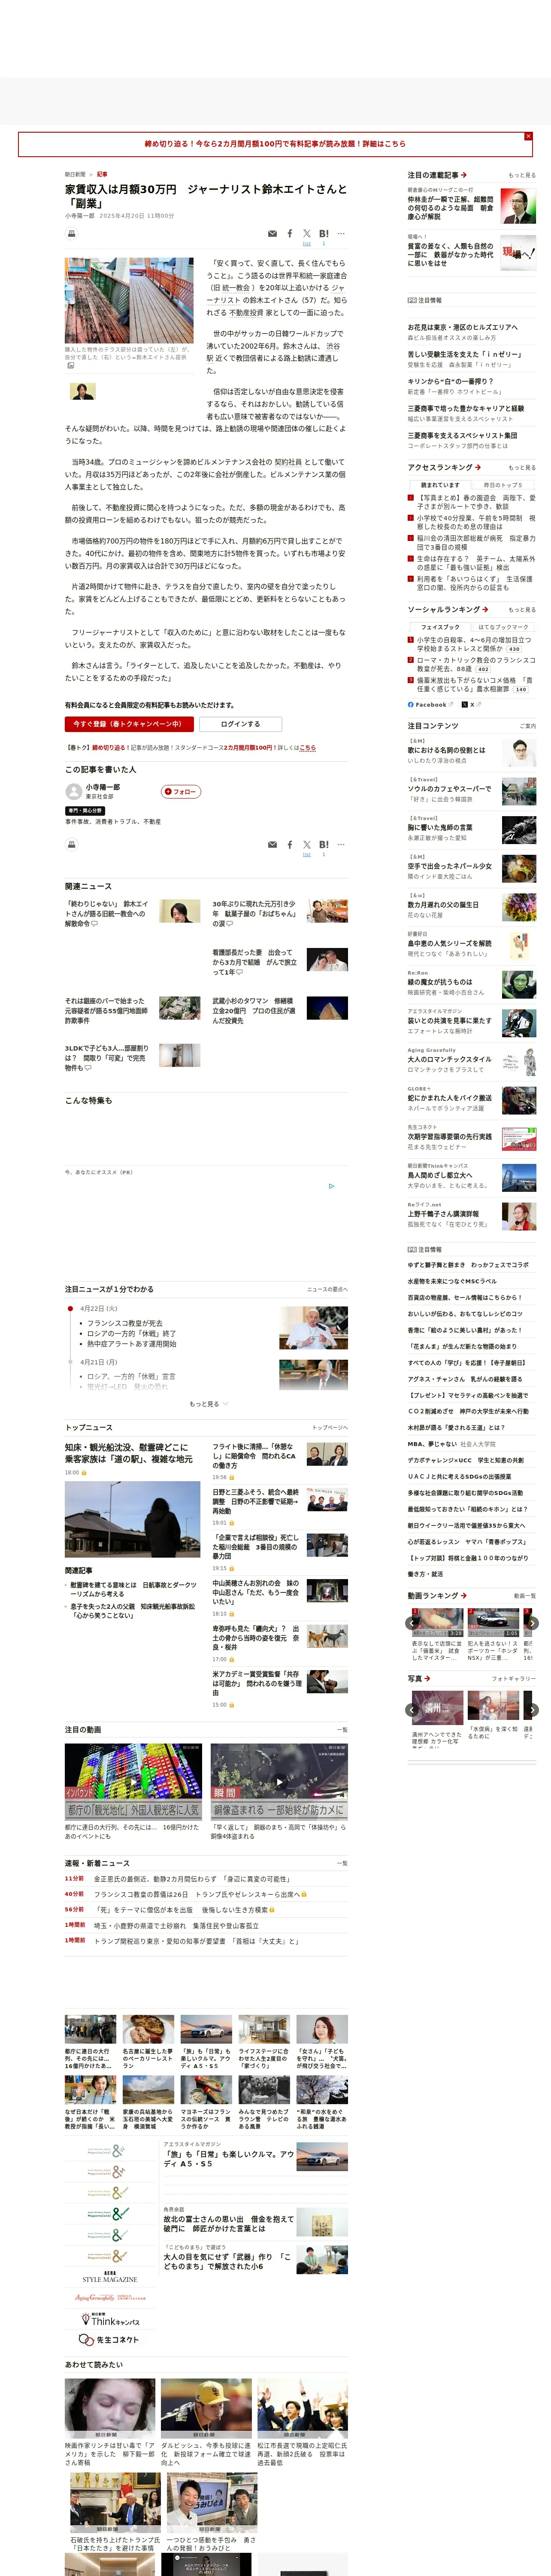551x2576 pixels.
Task: Open top more-options ellipsis beside share icons
Action: pyautogui.click(x=341, y=233)
